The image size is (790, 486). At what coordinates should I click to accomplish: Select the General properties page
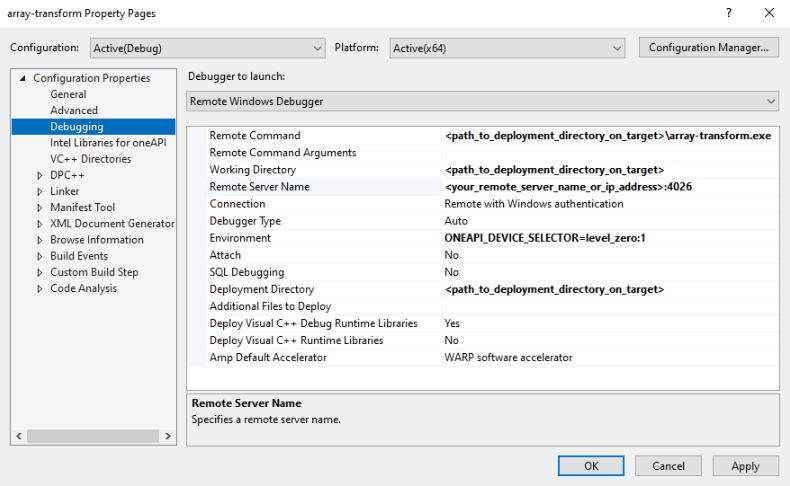pyautogui.click(x=68, y=94)
